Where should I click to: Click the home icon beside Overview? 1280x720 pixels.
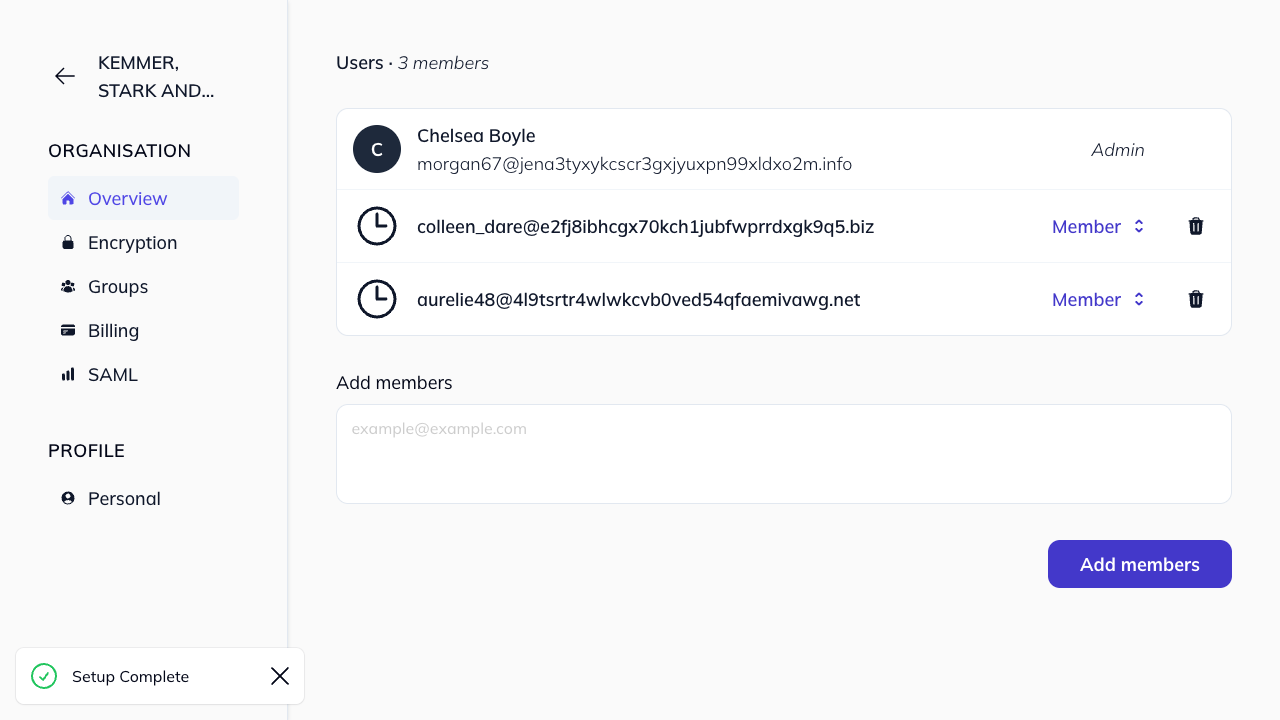pyautogui.click(x=68, y=198)
